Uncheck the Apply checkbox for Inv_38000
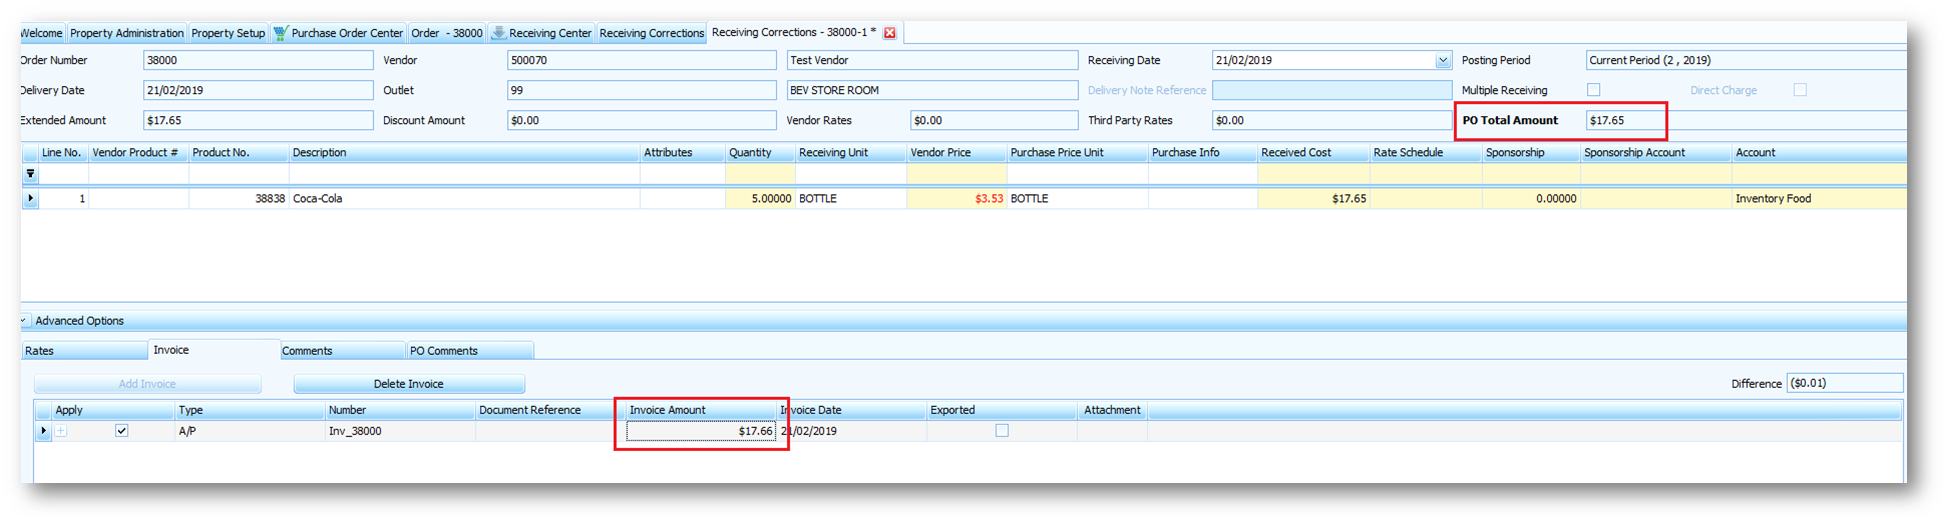The height and width of the screenshot is (516, 1949). pyautogui.click(x=121, y=431)
